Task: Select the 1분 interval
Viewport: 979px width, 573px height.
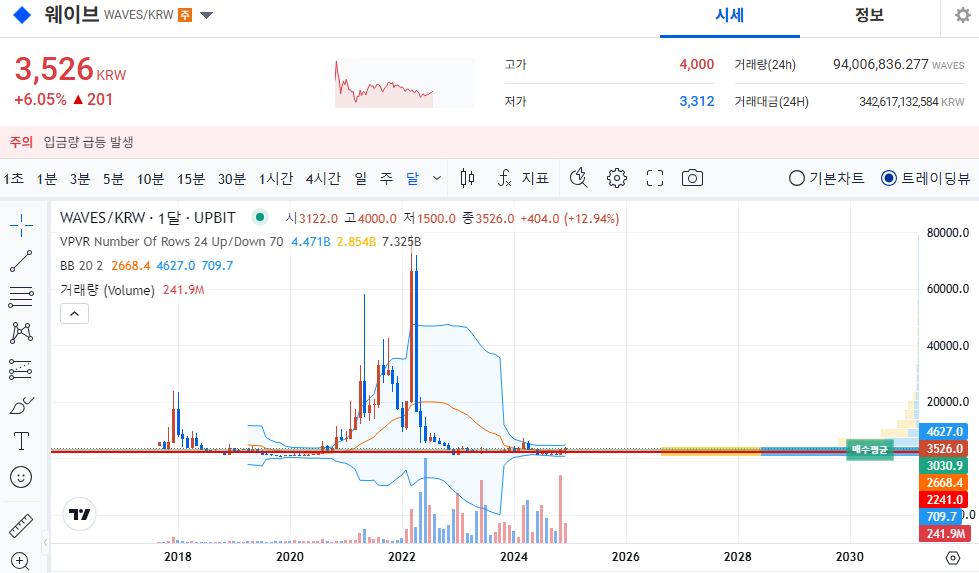Action: pyautogui.click(x=47, y=179)
